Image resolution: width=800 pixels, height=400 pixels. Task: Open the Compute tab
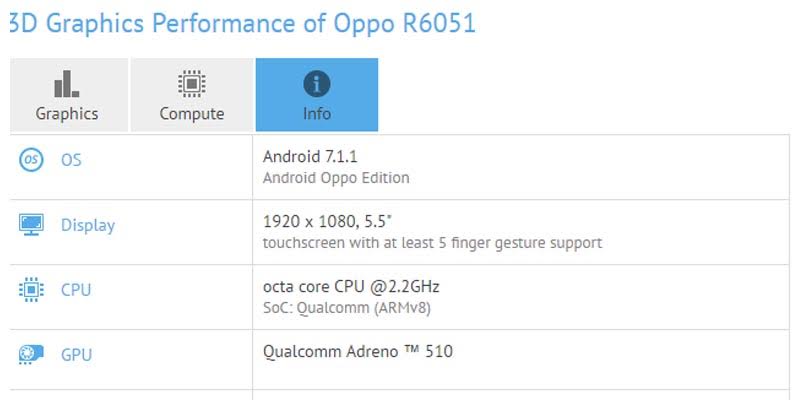pos(191,113)
